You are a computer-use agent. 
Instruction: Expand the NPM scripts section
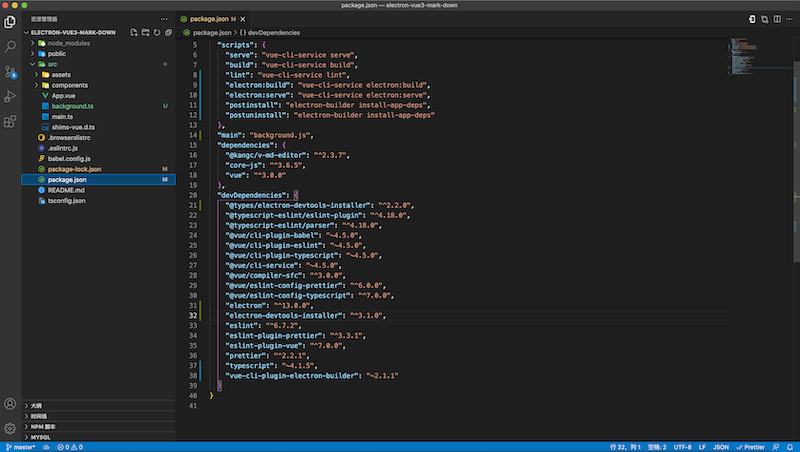[x=98, y=426]
